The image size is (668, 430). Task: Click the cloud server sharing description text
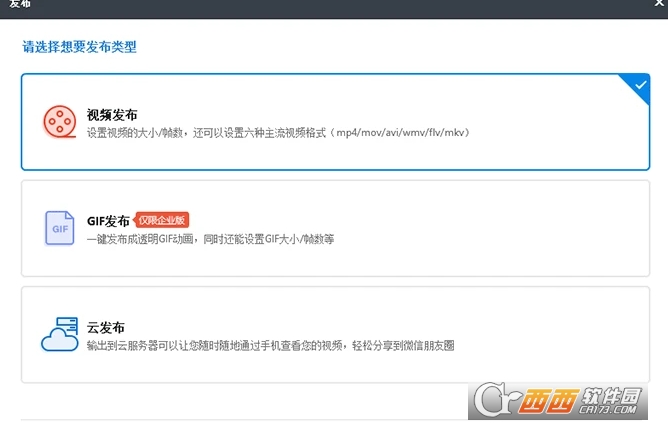tap(270, 345)
